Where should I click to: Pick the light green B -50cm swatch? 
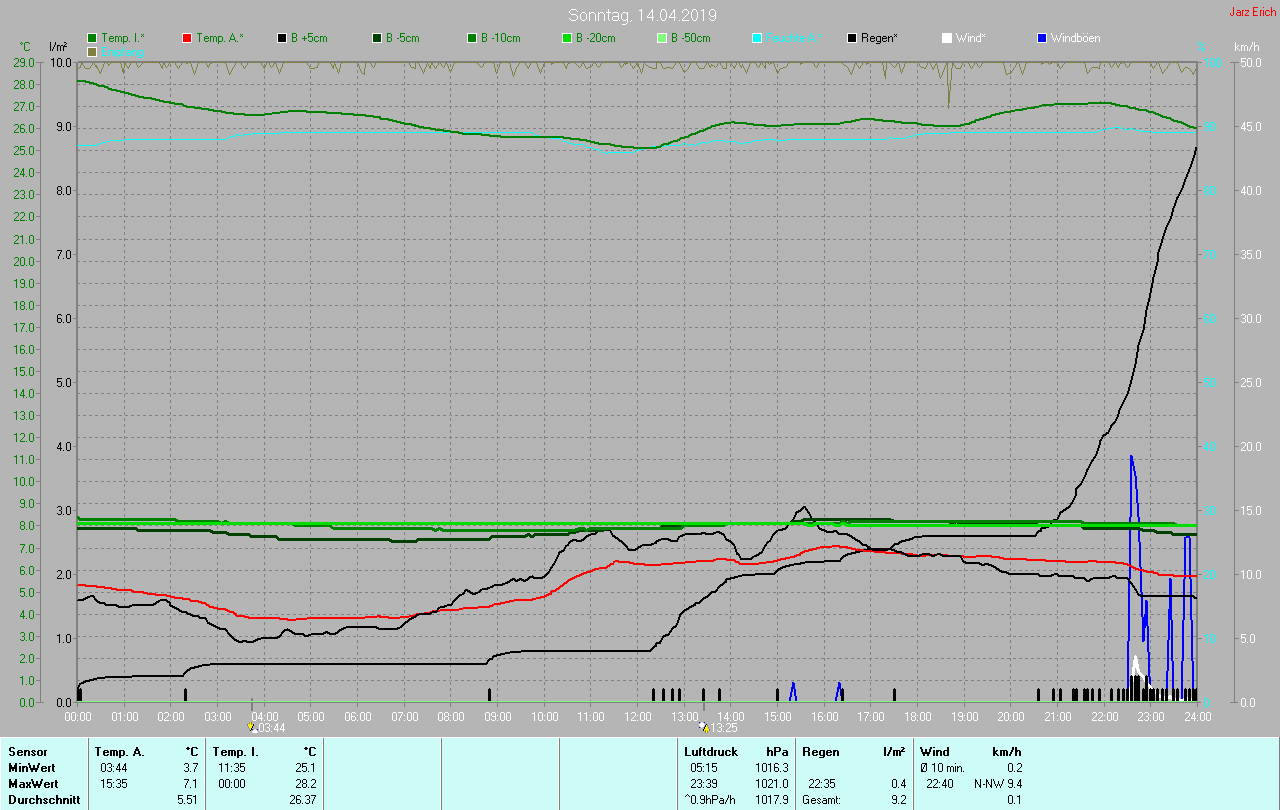[x=662, y=38]
